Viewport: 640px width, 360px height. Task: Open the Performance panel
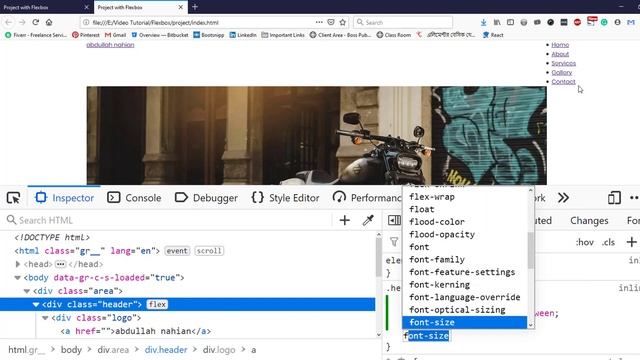(x=367, y=198)
